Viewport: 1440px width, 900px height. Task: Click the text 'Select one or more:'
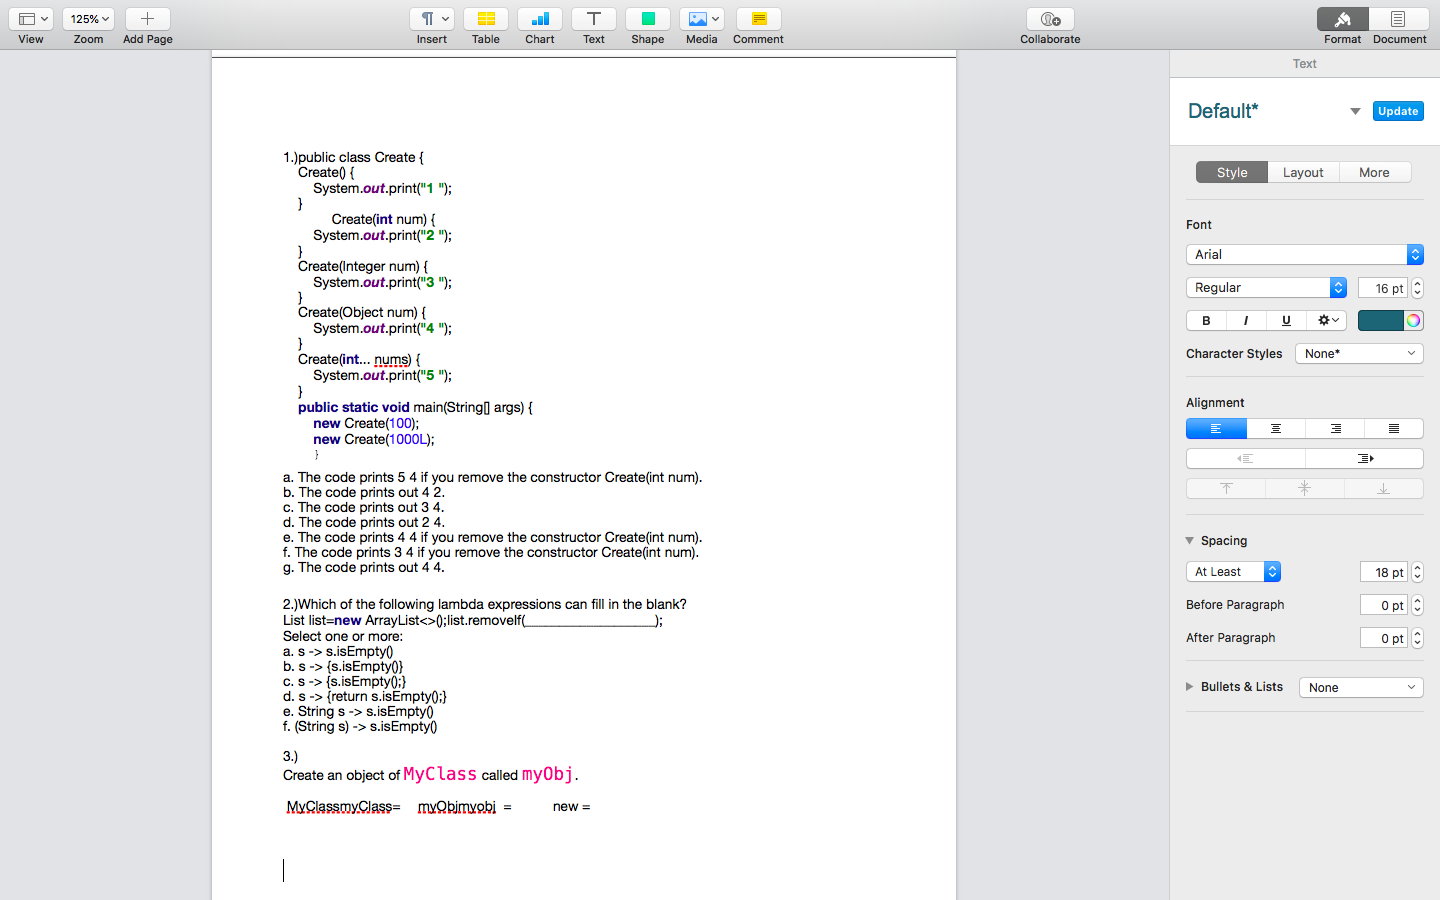tap(343, 636)
